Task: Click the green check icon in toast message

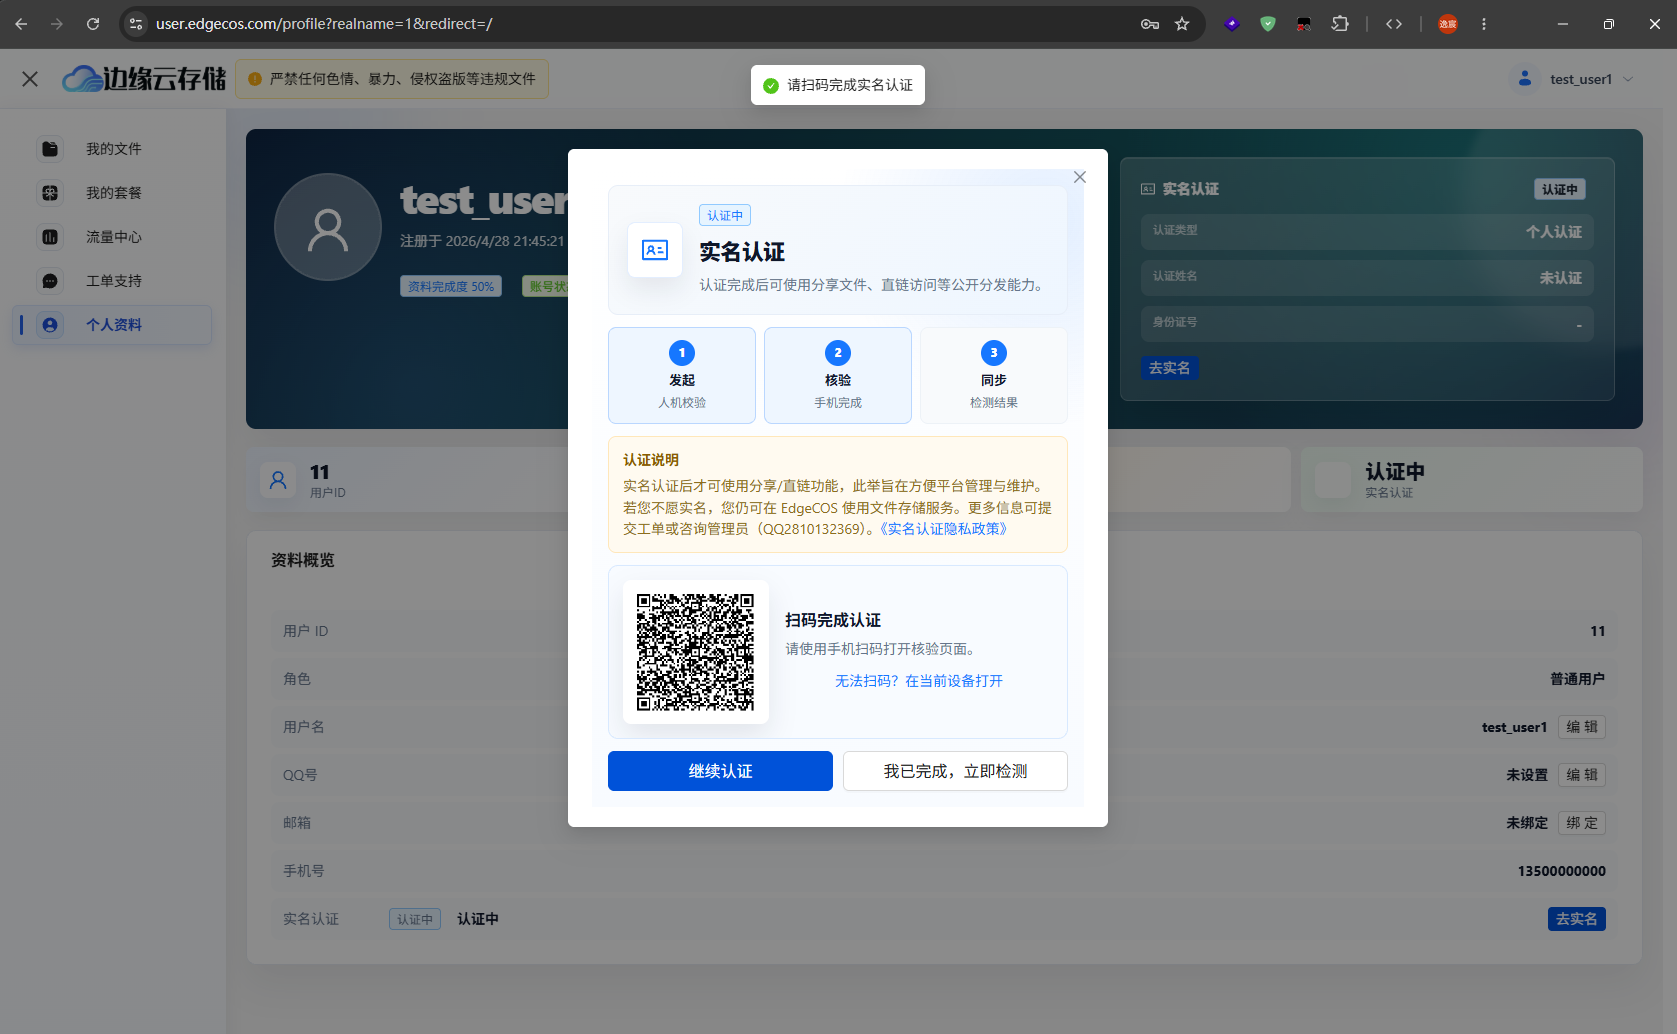Action: point(771,85)
